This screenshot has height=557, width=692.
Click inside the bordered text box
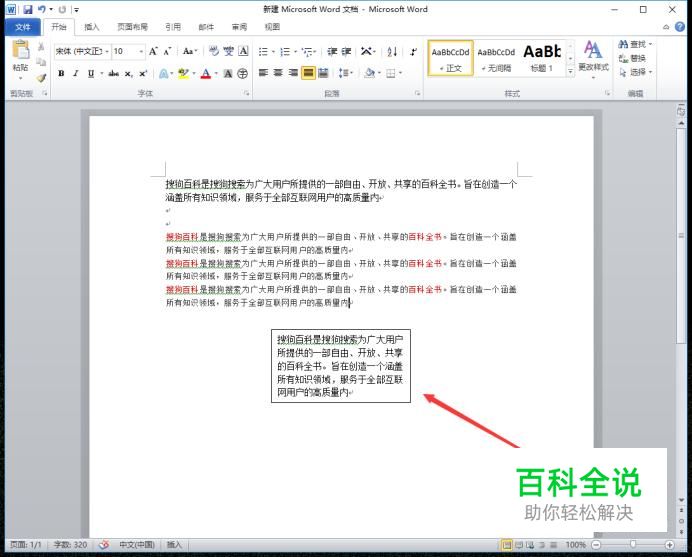point(341,366)
